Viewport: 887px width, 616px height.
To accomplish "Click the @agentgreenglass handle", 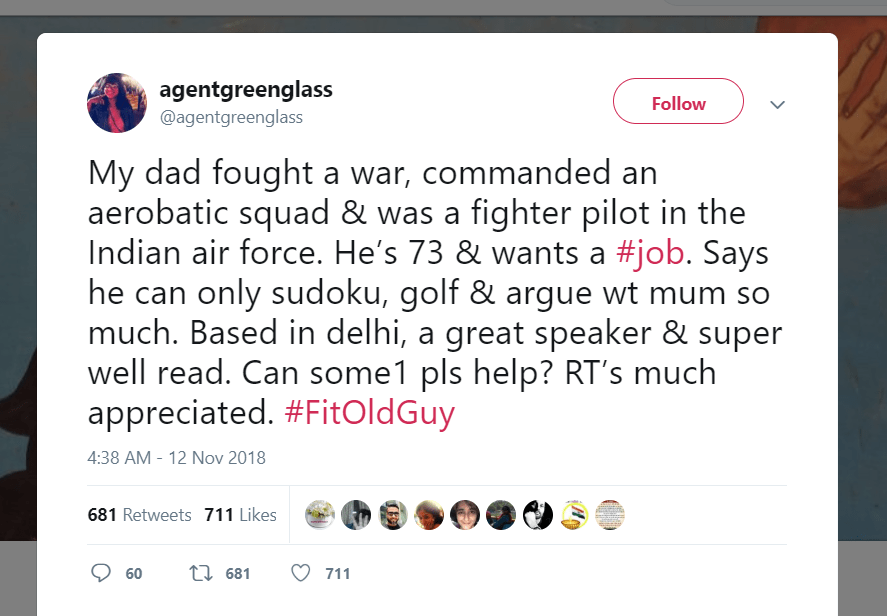I will [231, 117].
